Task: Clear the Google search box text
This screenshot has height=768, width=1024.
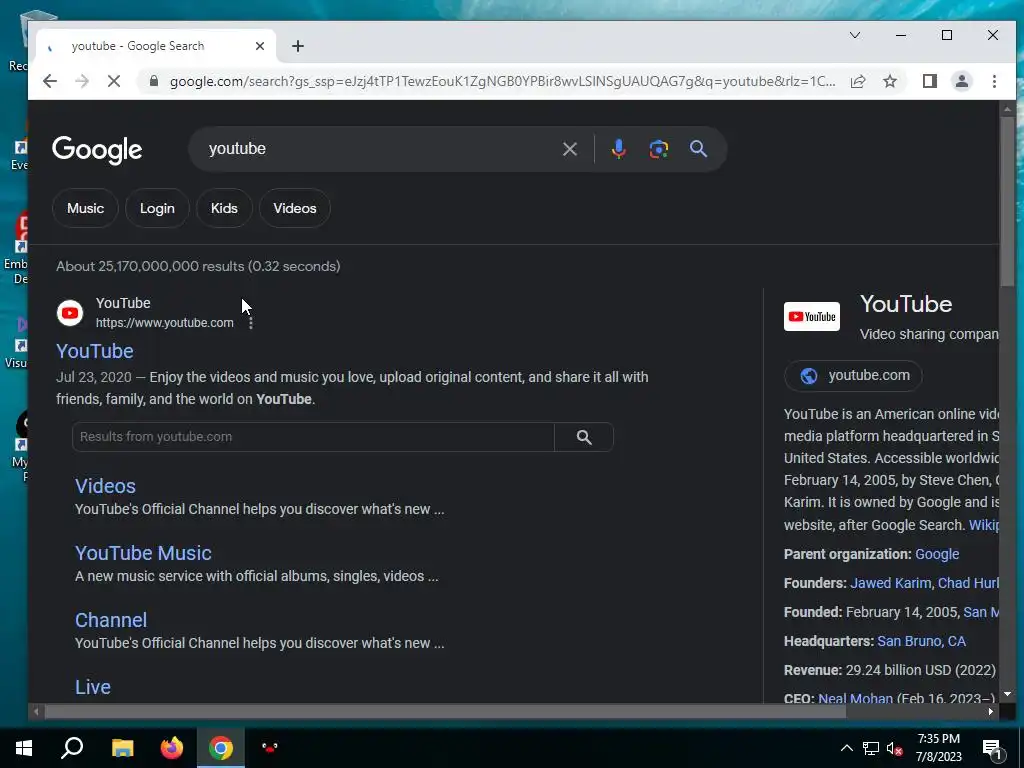Action: click(569, 149)
